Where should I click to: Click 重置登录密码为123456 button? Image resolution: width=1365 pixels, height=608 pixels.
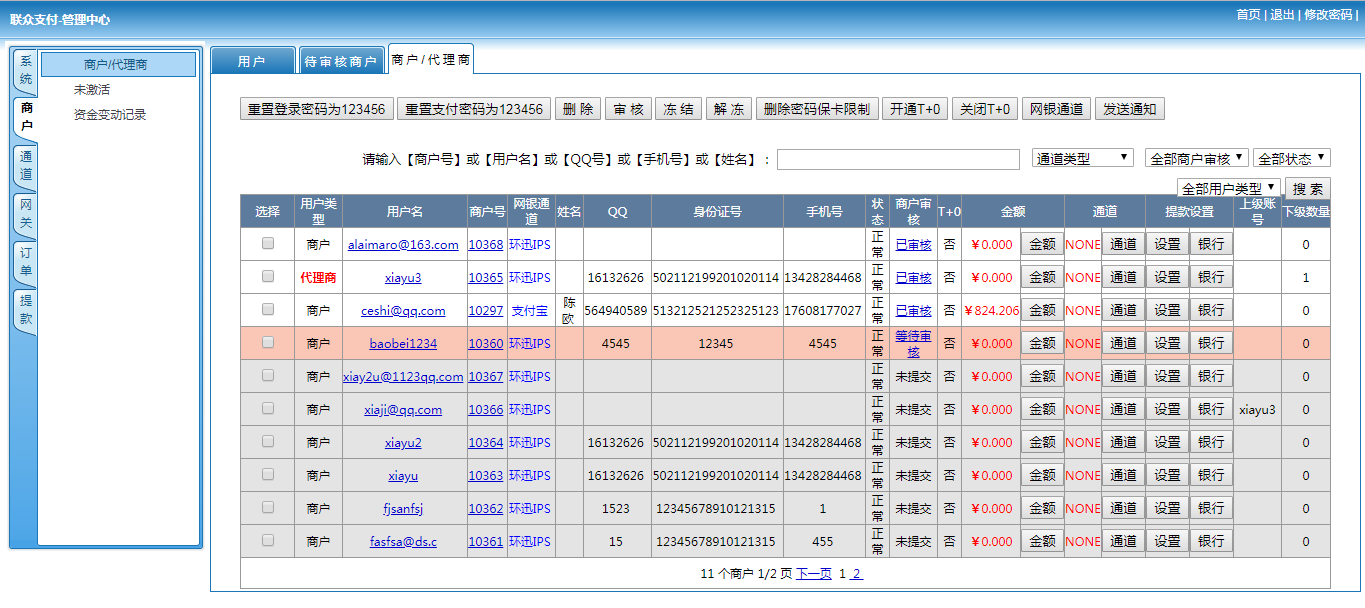click(x=316, y=109)
